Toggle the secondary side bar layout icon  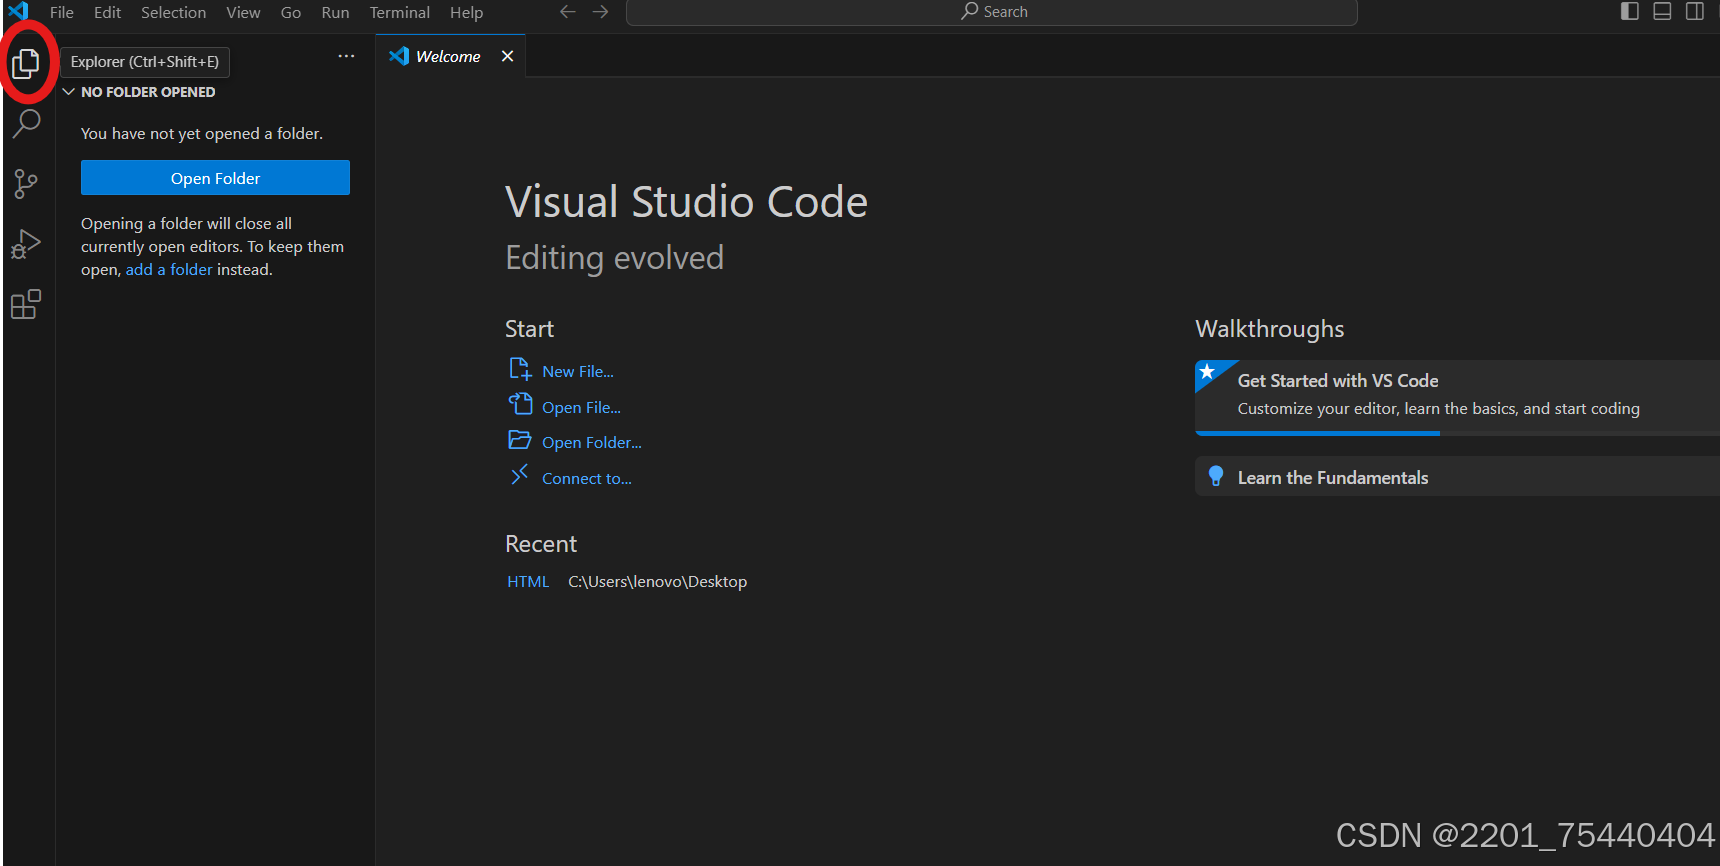coord(1695,11)
